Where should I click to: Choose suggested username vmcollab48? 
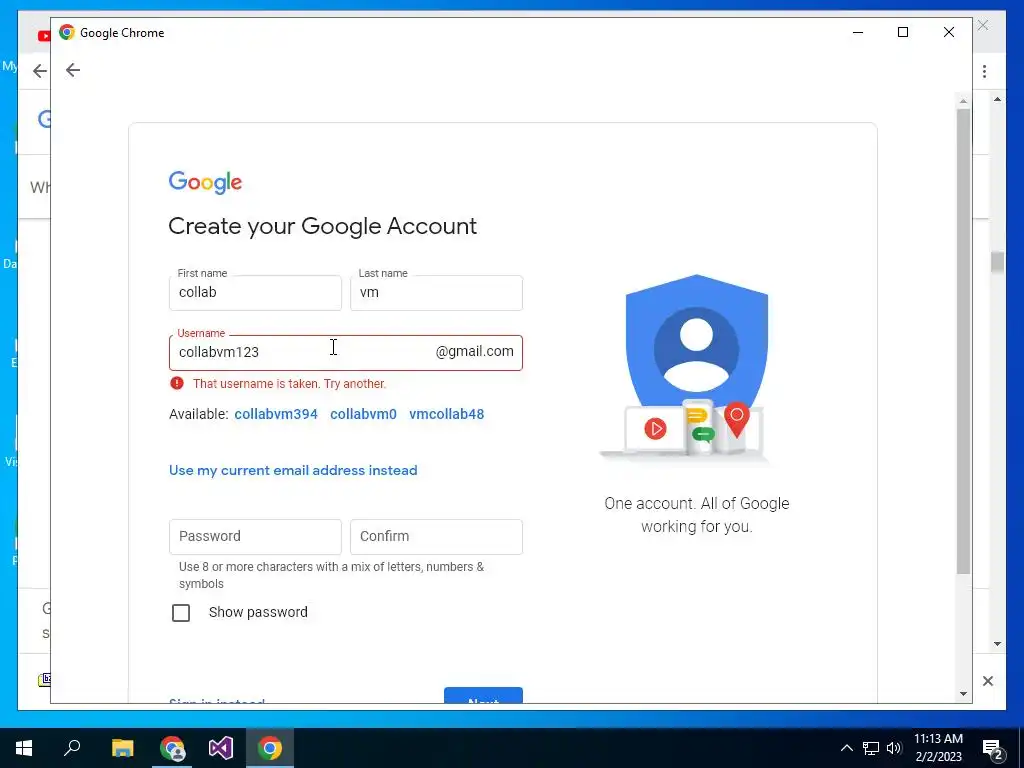447,414
